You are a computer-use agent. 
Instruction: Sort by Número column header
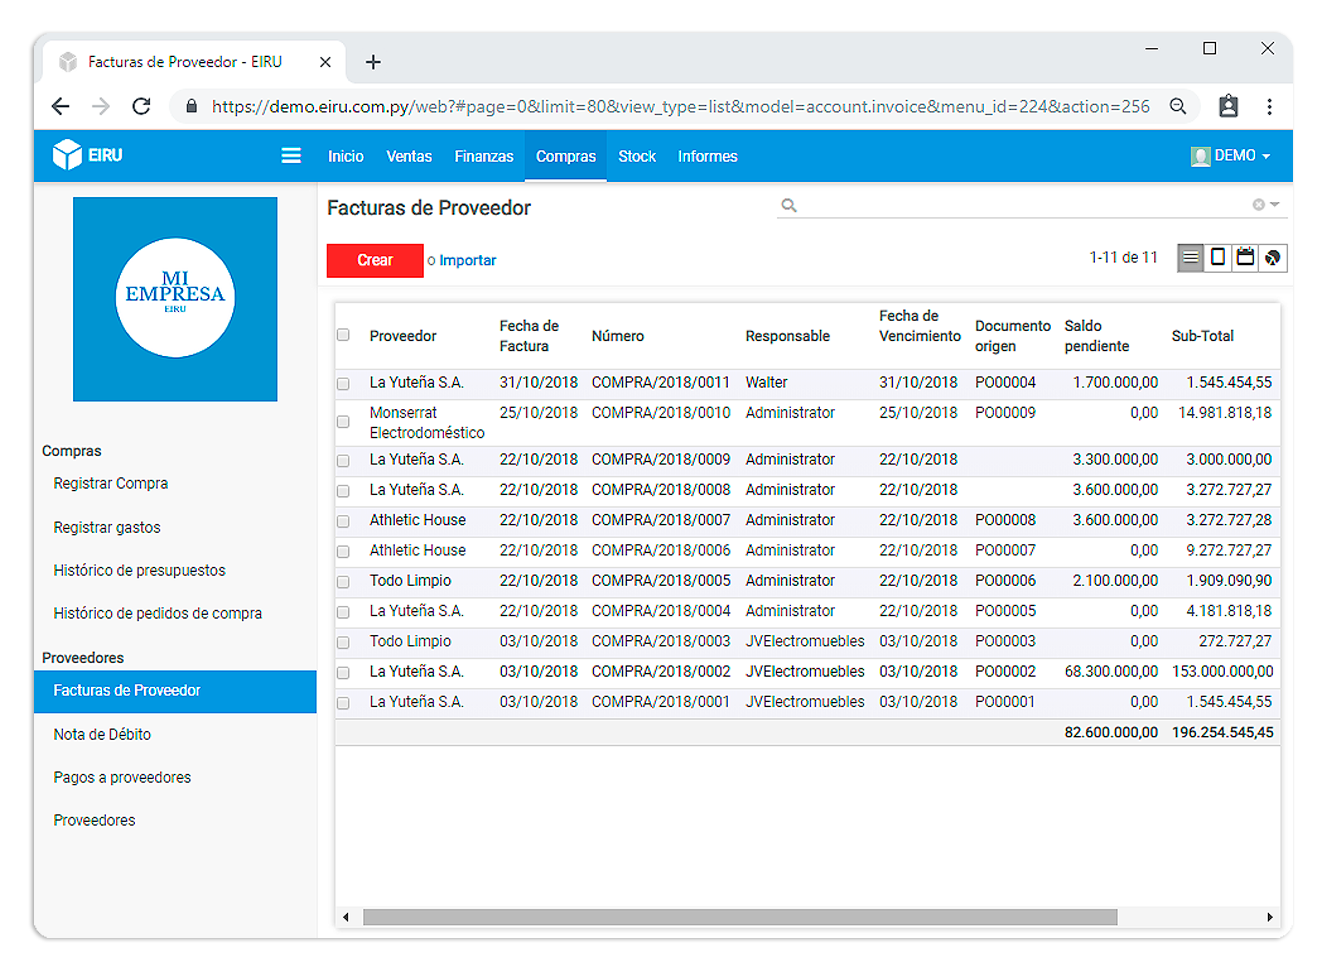618,336
